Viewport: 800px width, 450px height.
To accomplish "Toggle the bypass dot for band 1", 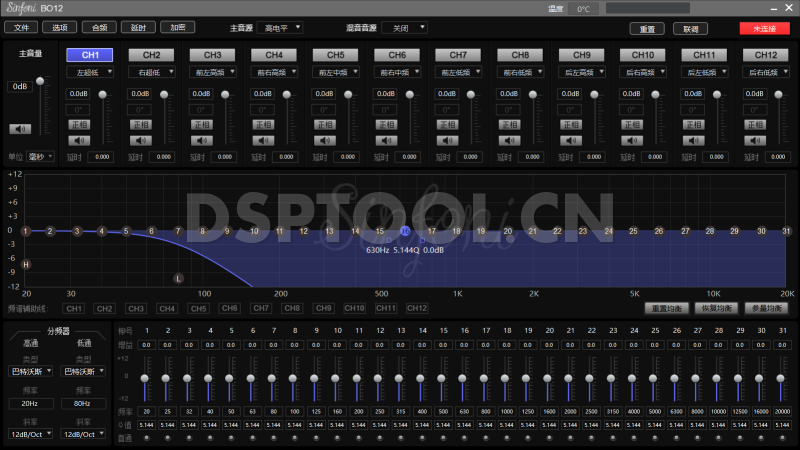I will [x=146, y=438].
